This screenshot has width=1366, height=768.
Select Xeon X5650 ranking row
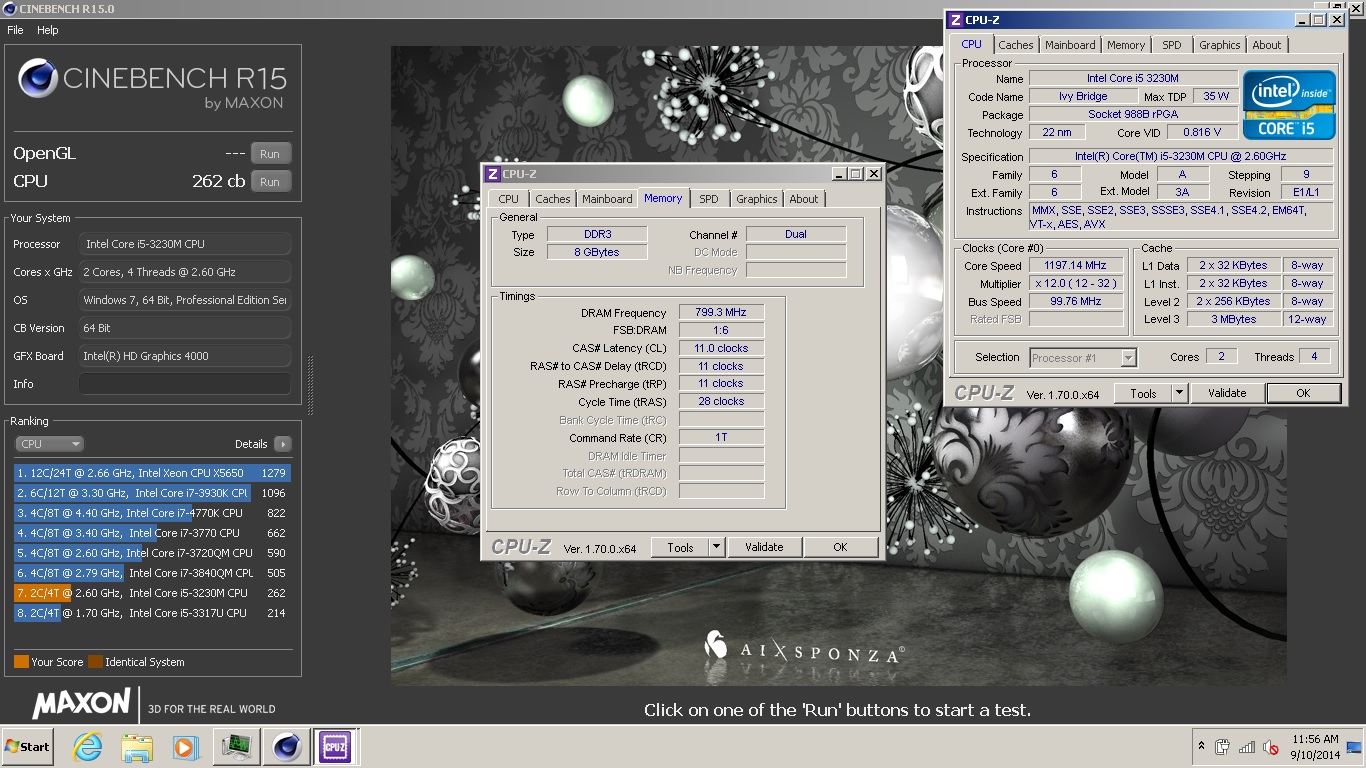tap(152, 473)
